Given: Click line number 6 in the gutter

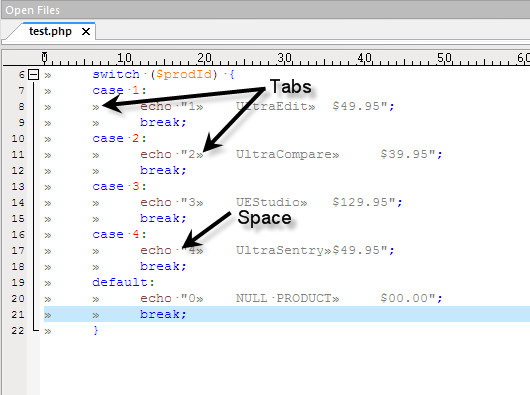Looking at the screenshot, I should coord(22,74).
